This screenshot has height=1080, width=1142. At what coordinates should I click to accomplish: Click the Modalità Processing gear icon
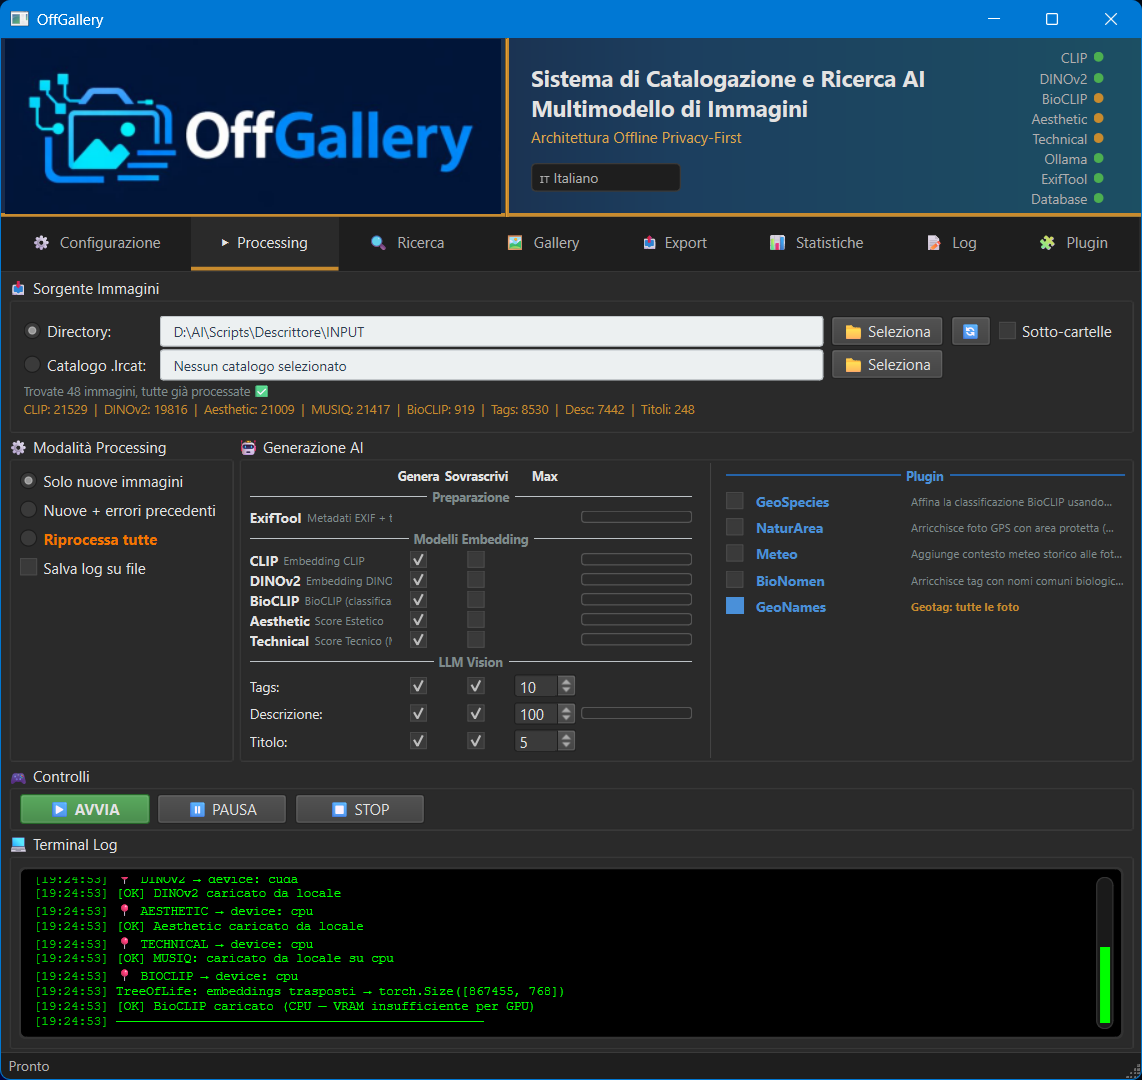pyautogui.click(x=18, y=448)
